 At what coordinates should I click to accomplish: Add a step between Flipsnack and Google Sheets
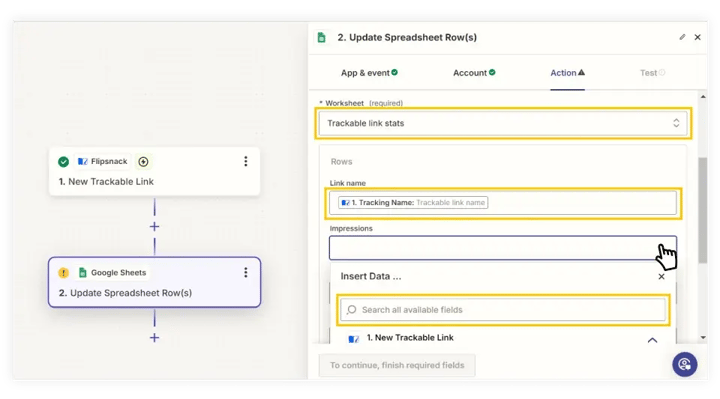point(154,226)
